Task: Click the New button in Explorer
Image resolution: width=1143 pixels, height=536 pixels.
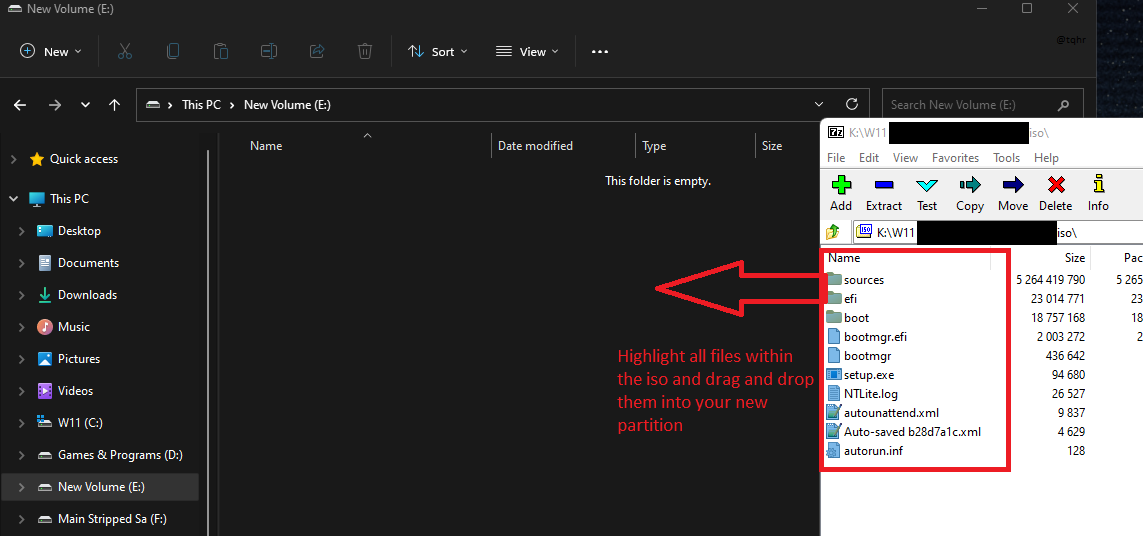Action: tap(50, 51)
